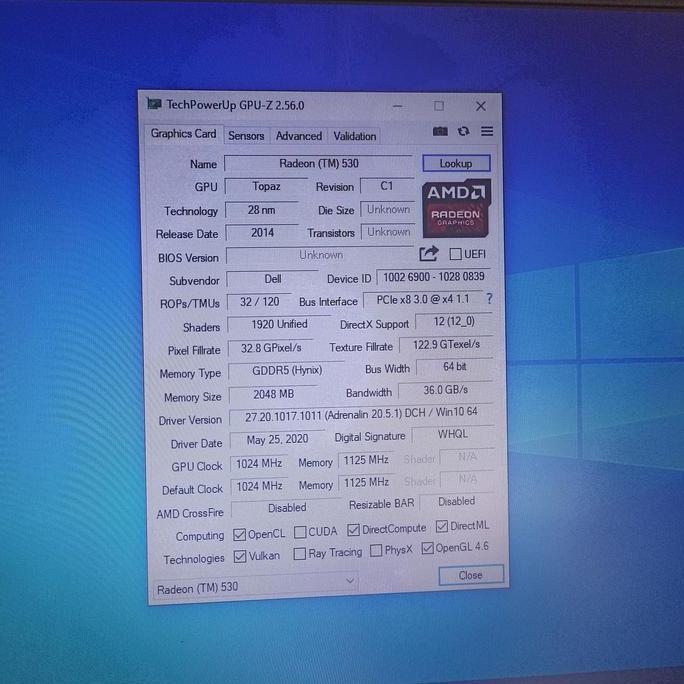Click the Technology field 28 nm
The image size is (684, 684).
click(262, 210)
